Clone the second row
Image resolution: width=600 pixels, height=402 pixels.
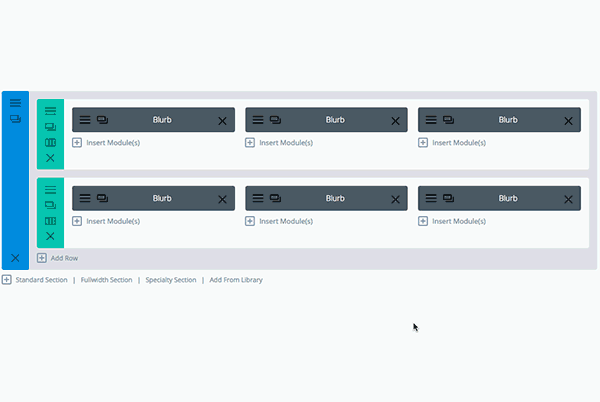point(50,205)
